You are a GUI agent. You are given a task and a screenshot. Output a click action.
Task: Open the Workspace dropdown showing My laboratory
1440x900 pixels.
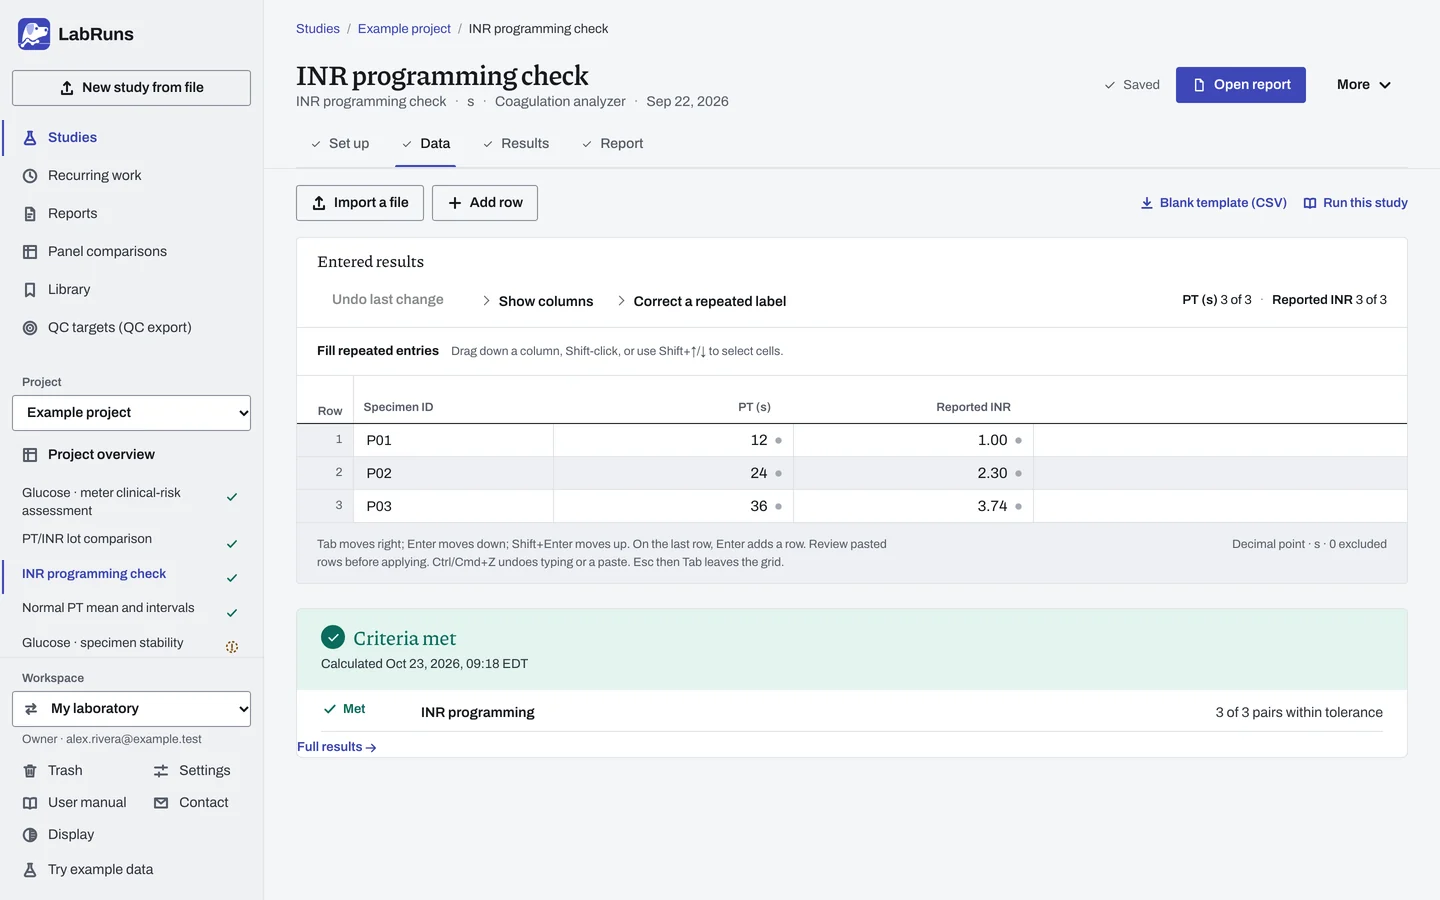click(131, 709)
